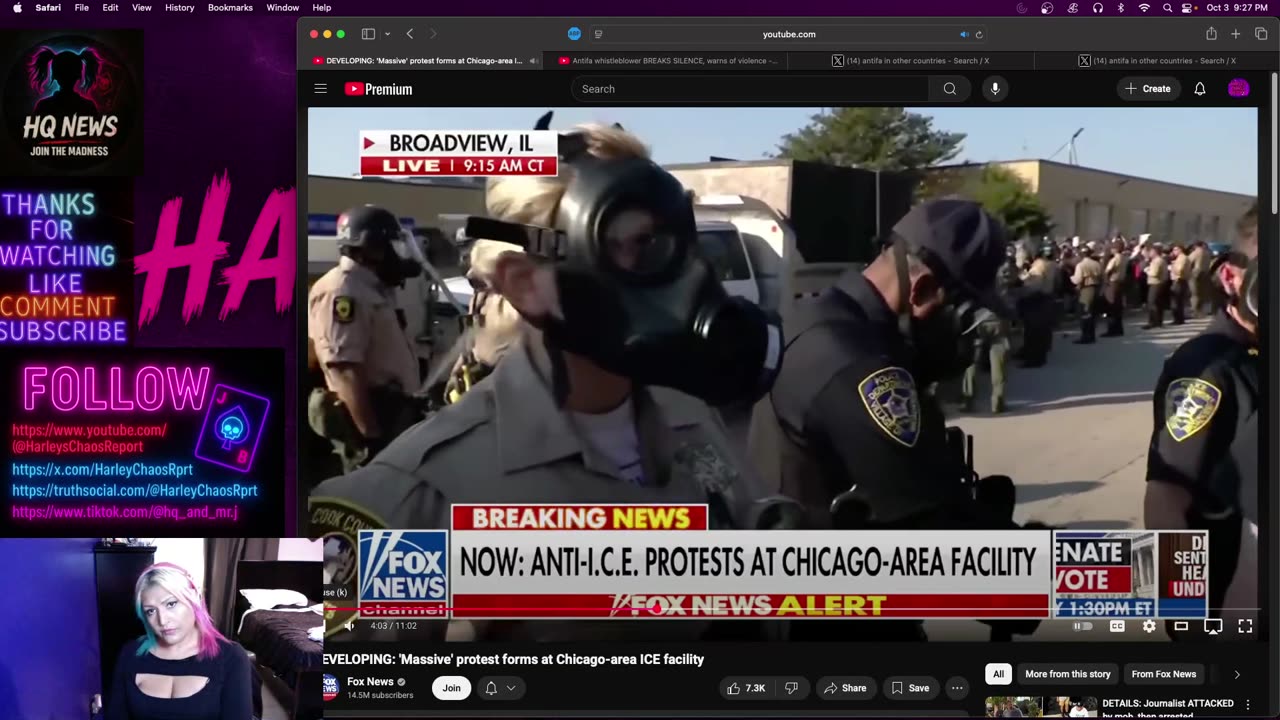Select More from this story chip
Image resolution: width=1280 pixels, height=720 pixels.
pyautogui.click(x=1068, y=674)
